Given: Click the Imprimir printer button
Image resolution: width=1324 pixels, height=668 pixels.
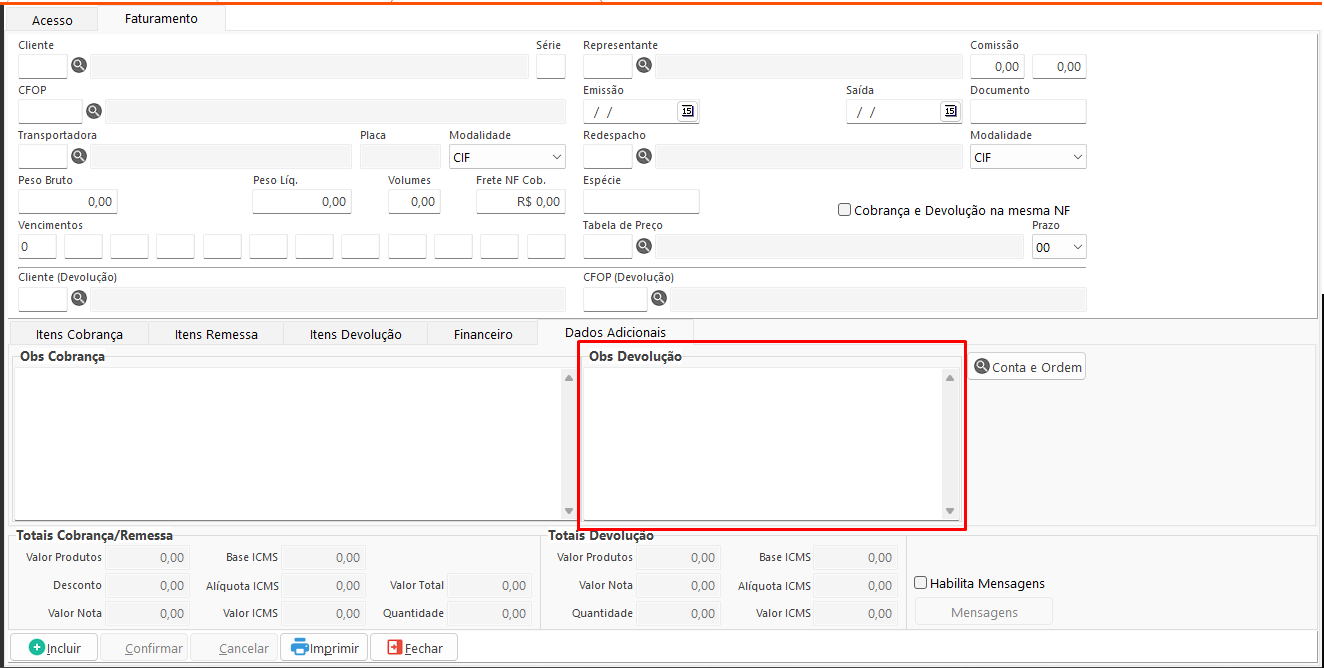Looking at the screenshot, I should click(325, 648).
